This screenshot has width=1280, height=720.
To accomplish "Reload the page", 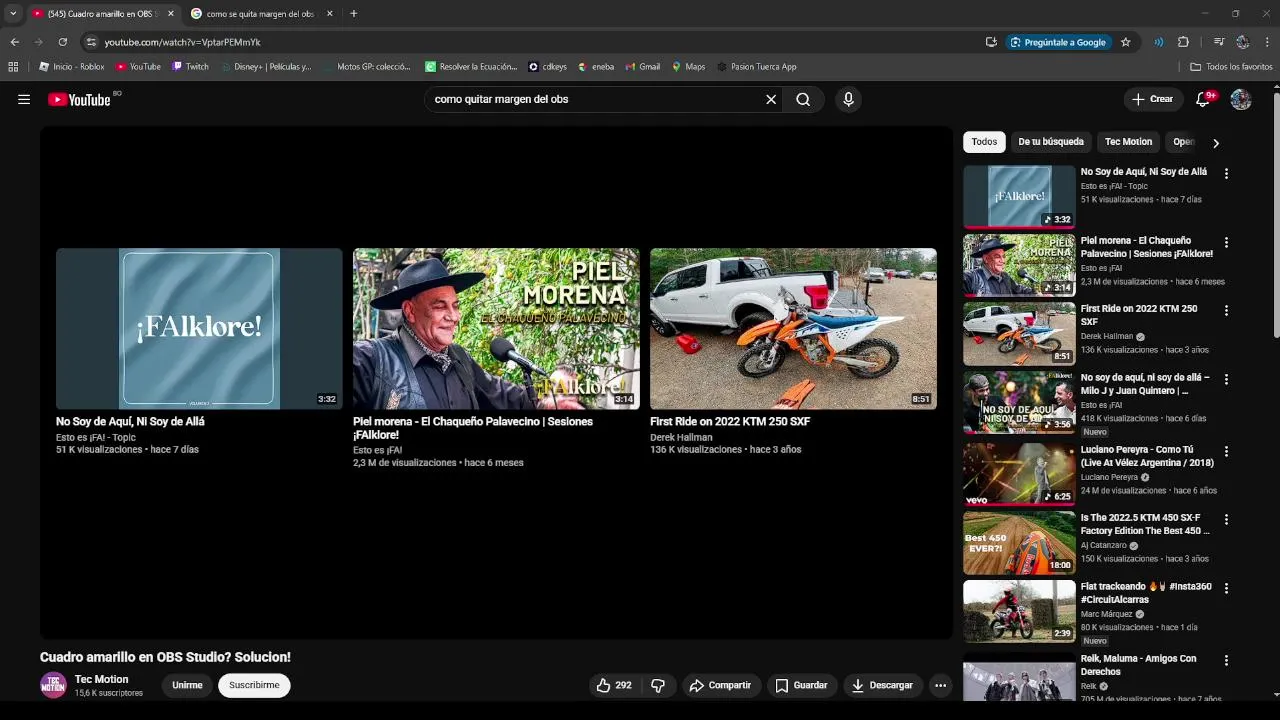I will (x=62, y=42).
